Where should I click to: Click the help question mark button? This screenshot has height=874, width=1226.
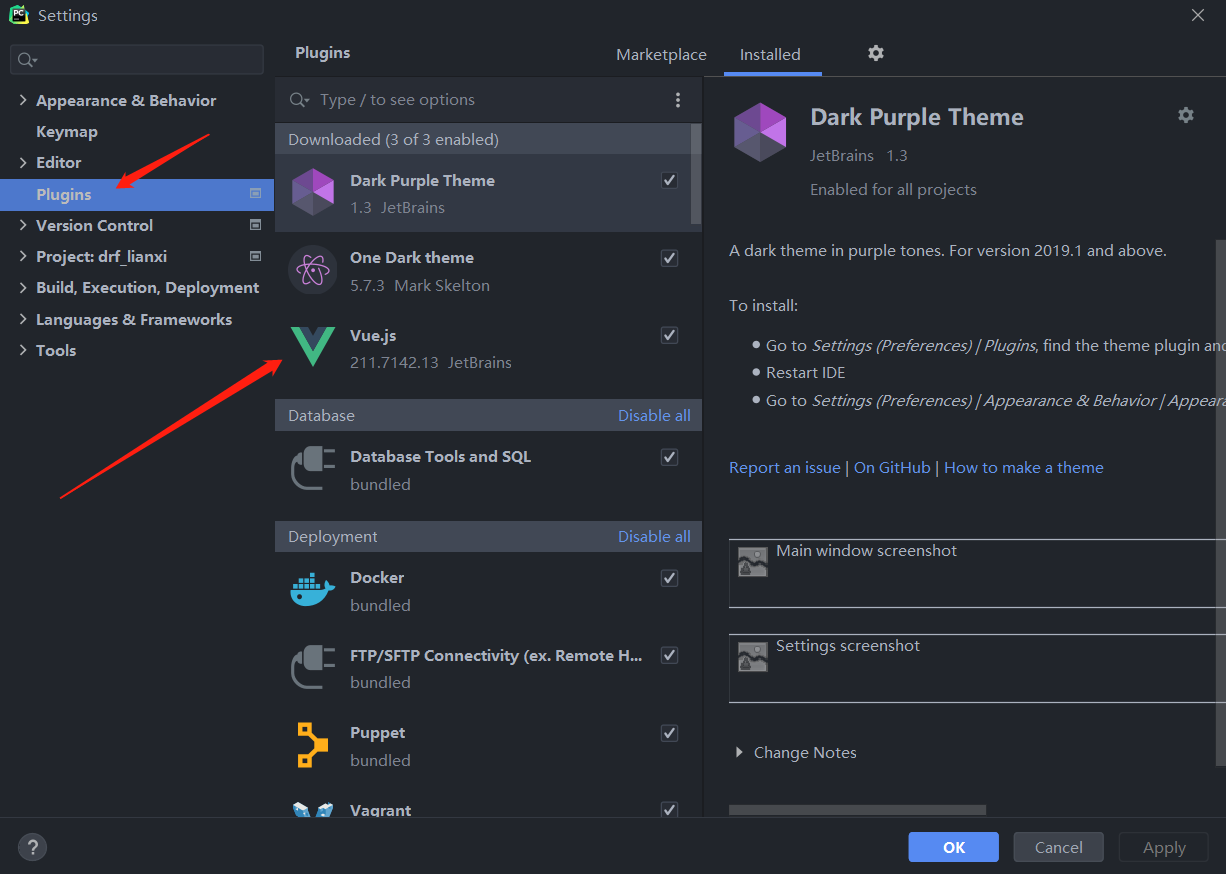click(32, 847)
